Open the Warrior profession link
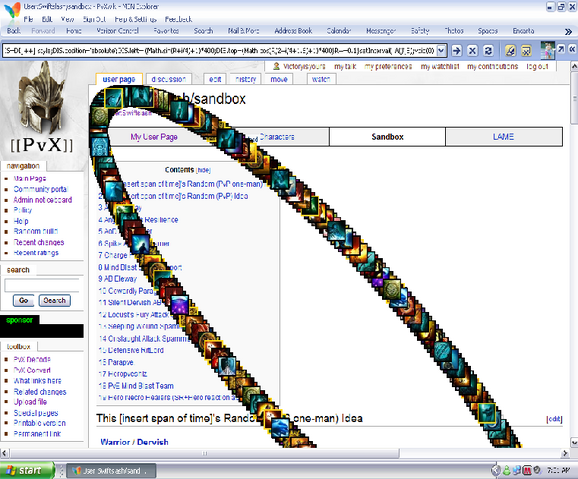 [x=115, y=442]
